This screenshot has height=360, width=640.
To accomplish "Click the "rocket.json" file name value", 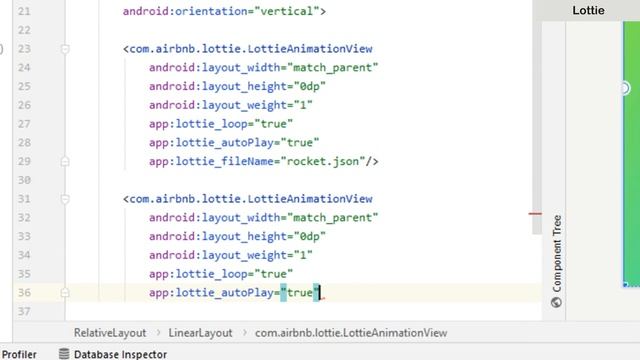I will click(x=322, y=162).
